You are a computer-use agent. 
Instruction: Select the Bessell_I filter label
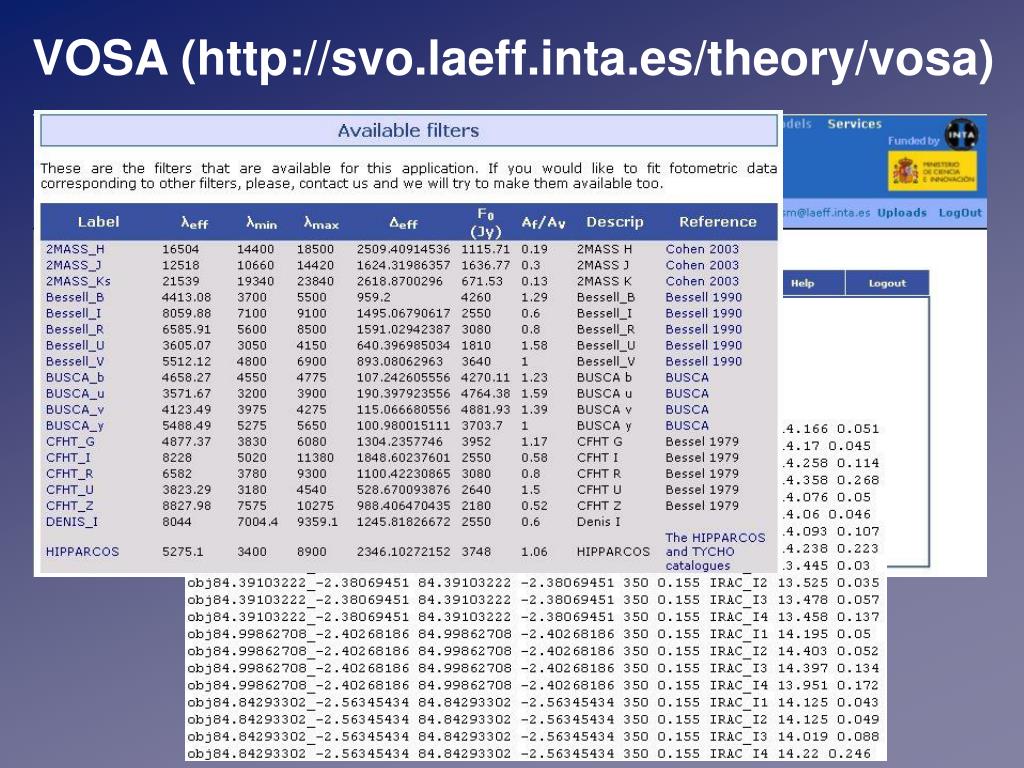click(x=74, y=313)
